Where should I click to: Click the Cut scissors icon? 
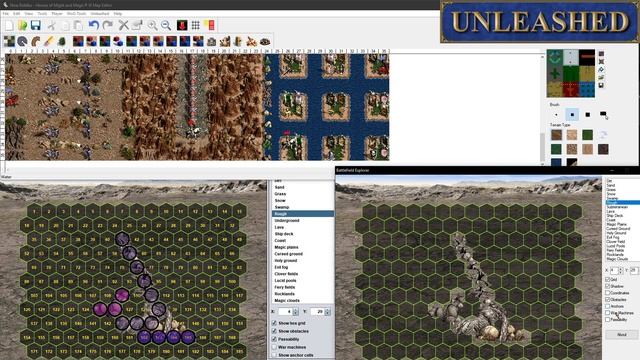point(51,25)
